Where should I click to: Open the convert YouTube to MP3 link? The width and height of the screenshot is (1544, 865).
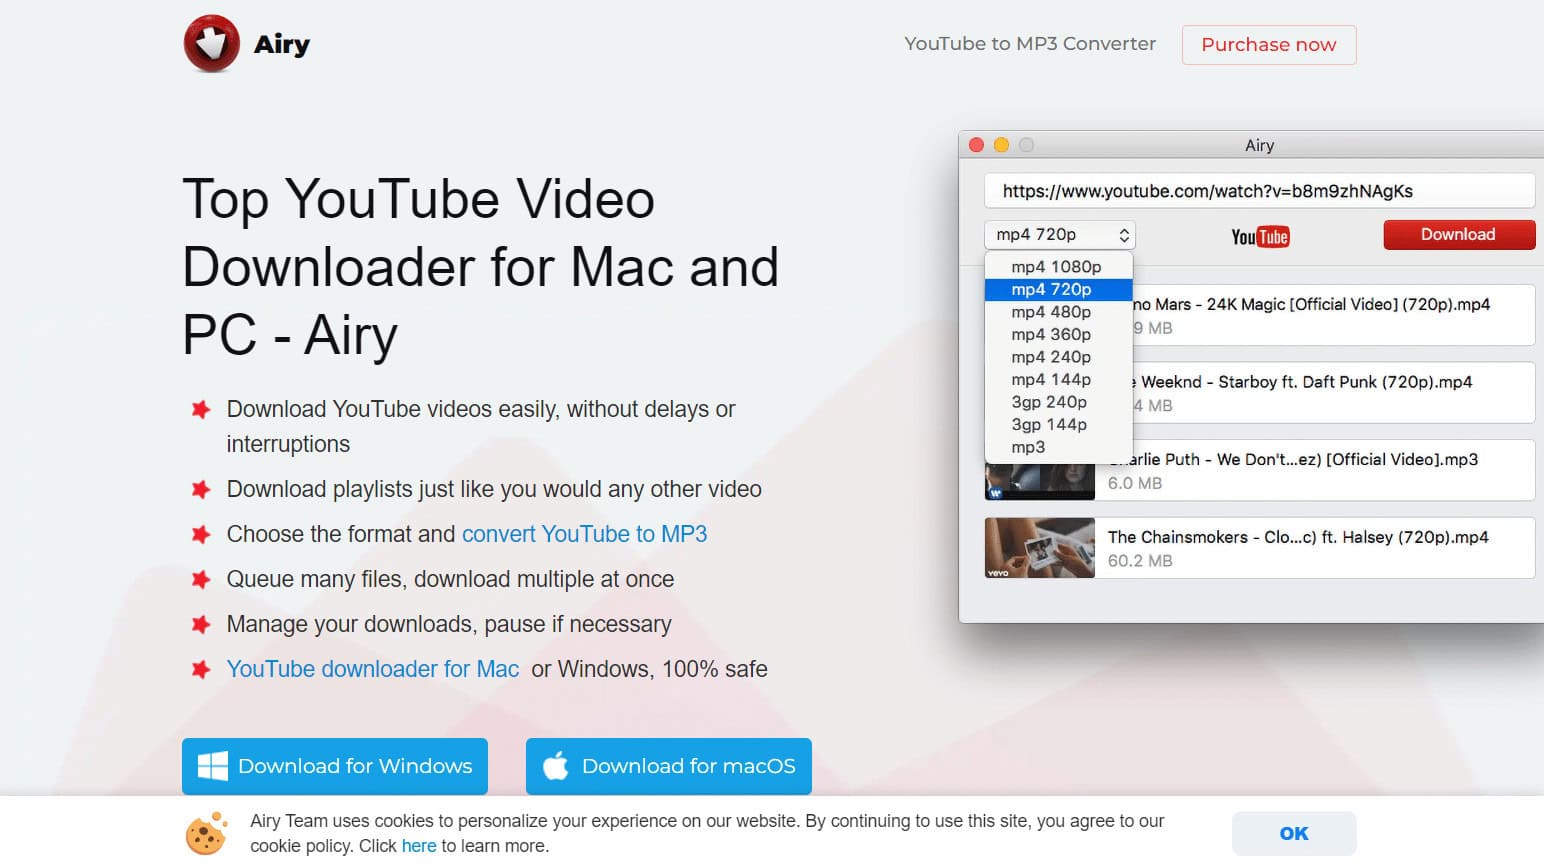click(x=584, y=534)
